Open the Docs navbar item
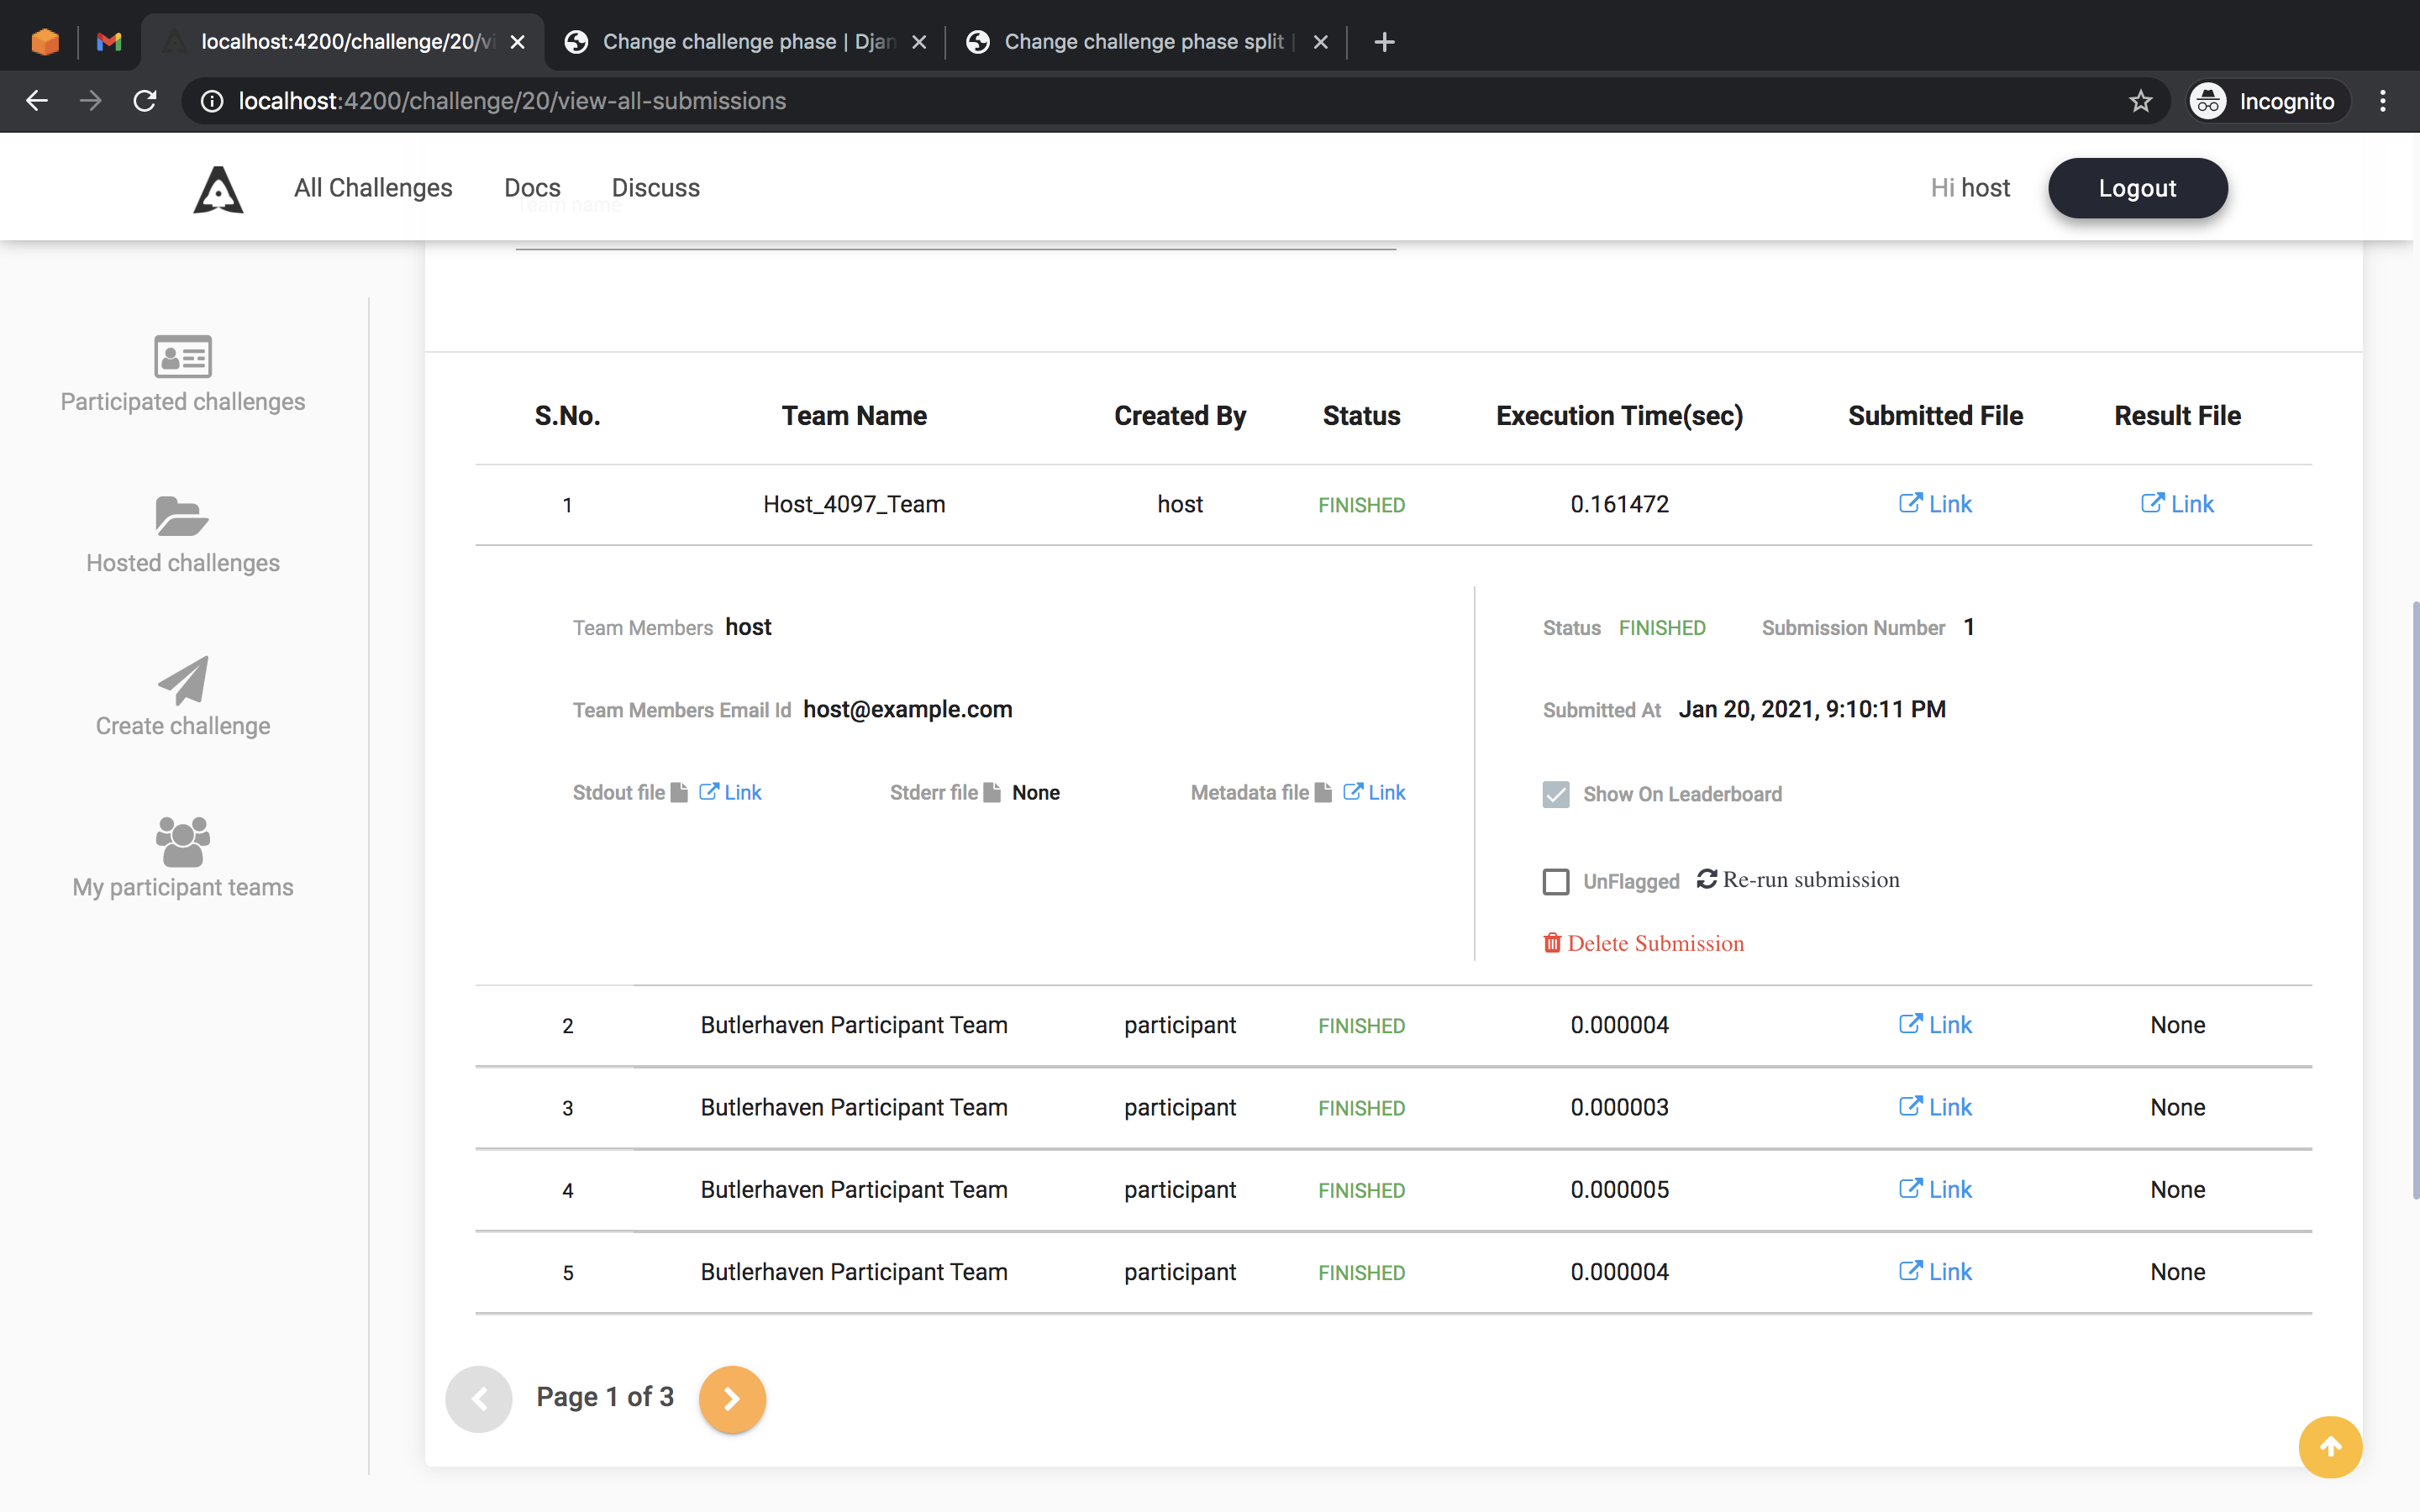Image resolution: width=2420 pixels, height=1512 pixels. [x=532, y=188]
